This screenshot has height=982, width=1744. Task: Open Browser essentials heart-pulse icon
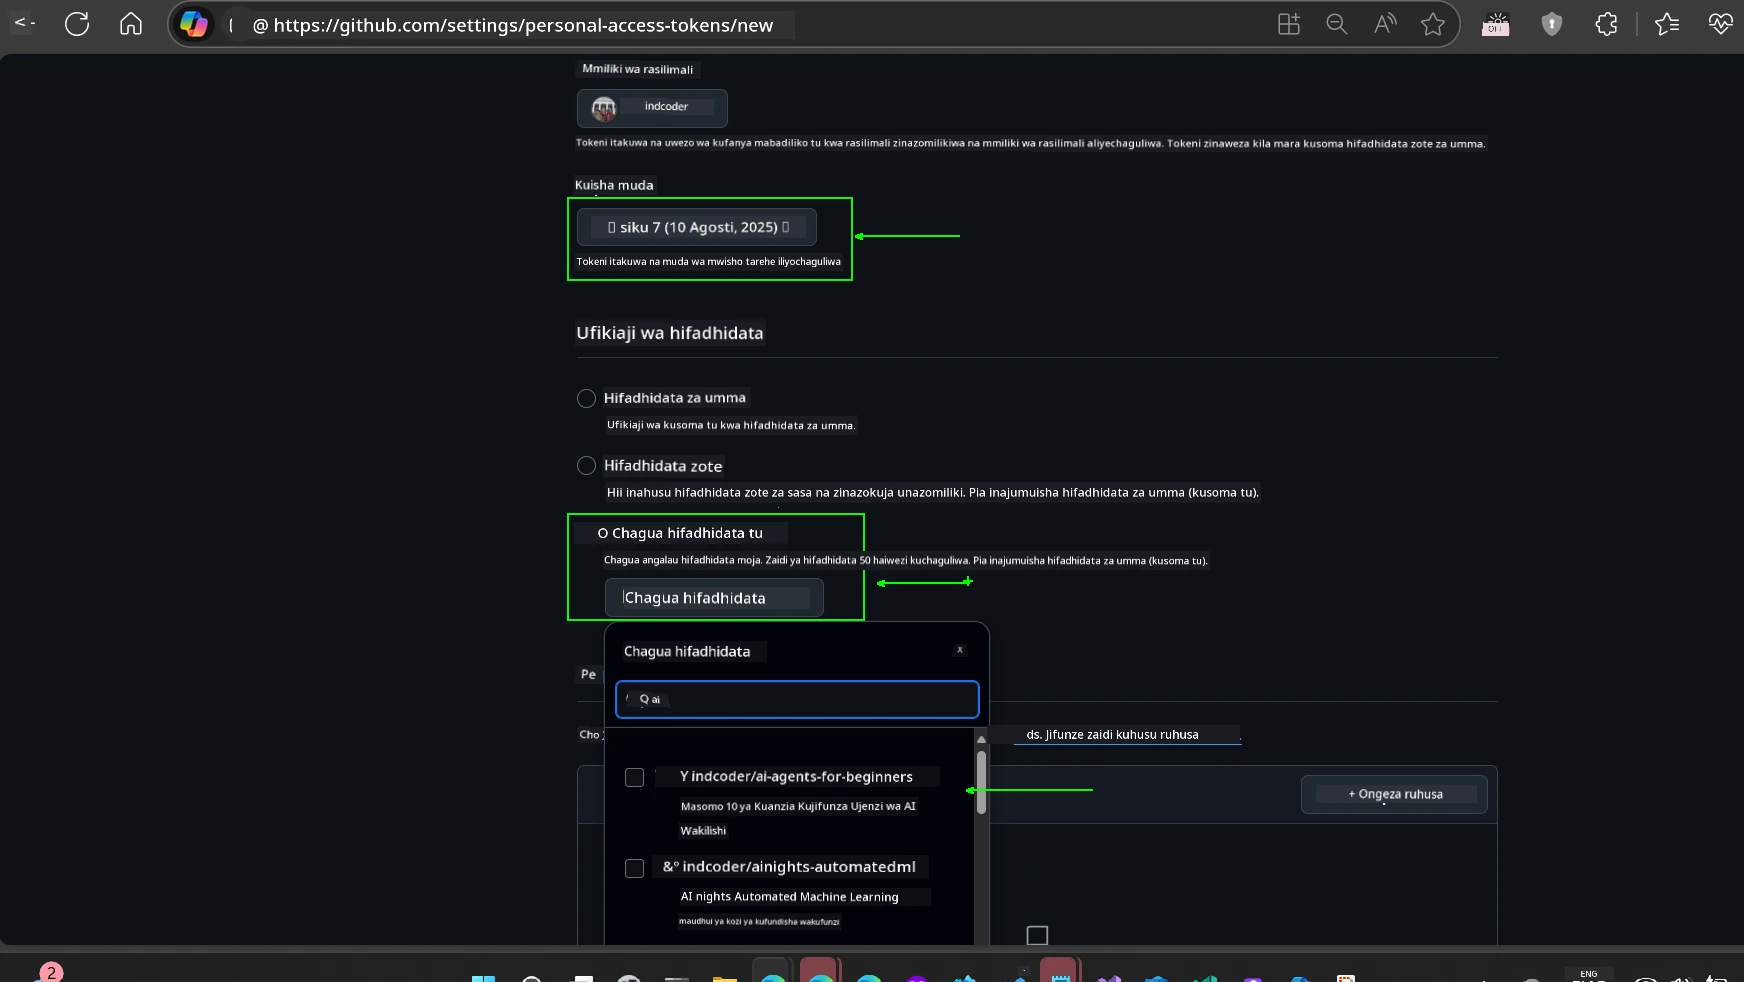[x=1721, y=24]
